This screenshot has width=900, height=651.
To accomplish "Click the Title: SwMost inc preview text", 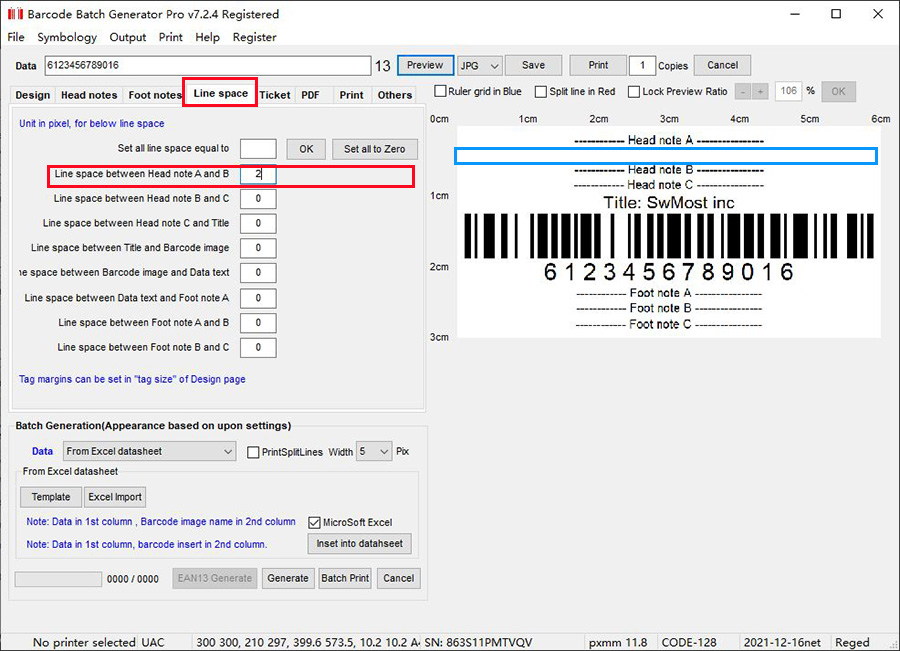I will coord(669,203).
